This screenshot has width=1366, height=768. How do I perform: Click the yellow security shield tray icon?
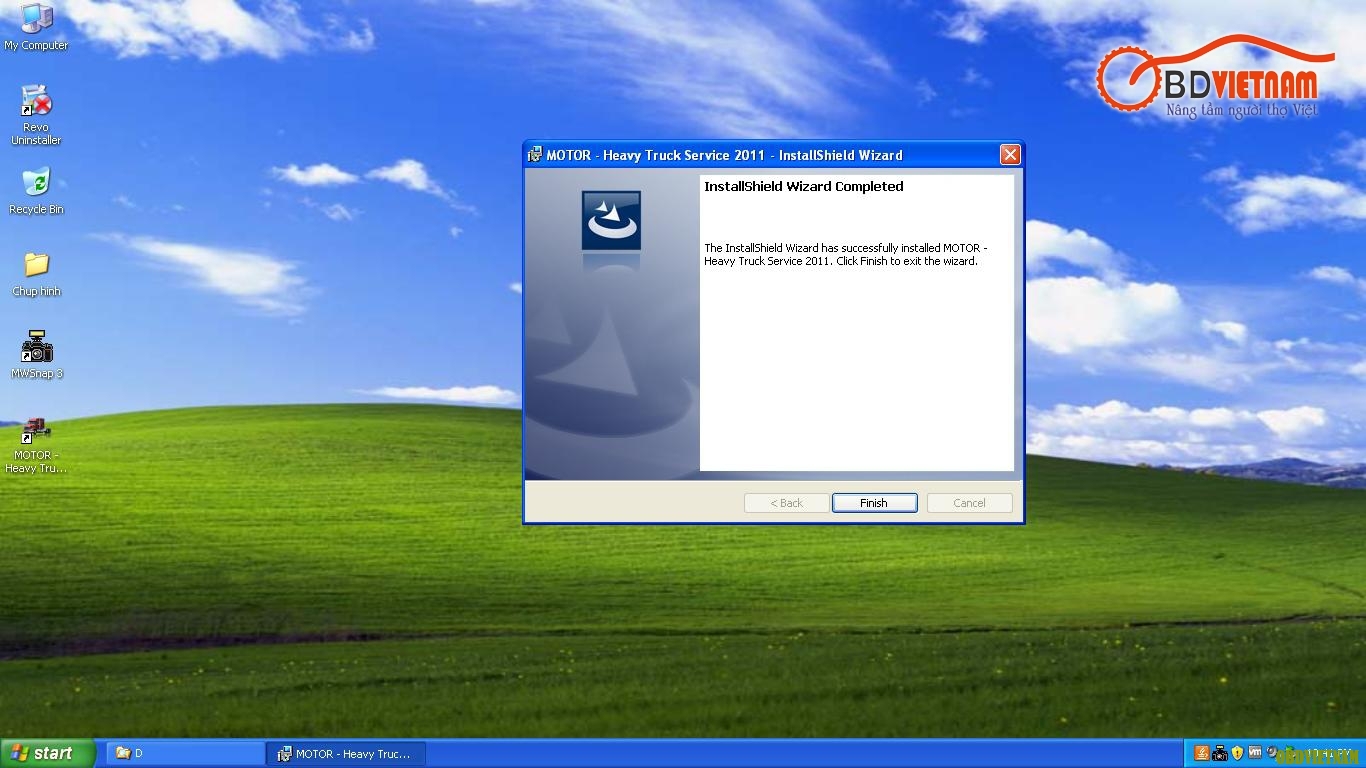tap(1237, 753)
